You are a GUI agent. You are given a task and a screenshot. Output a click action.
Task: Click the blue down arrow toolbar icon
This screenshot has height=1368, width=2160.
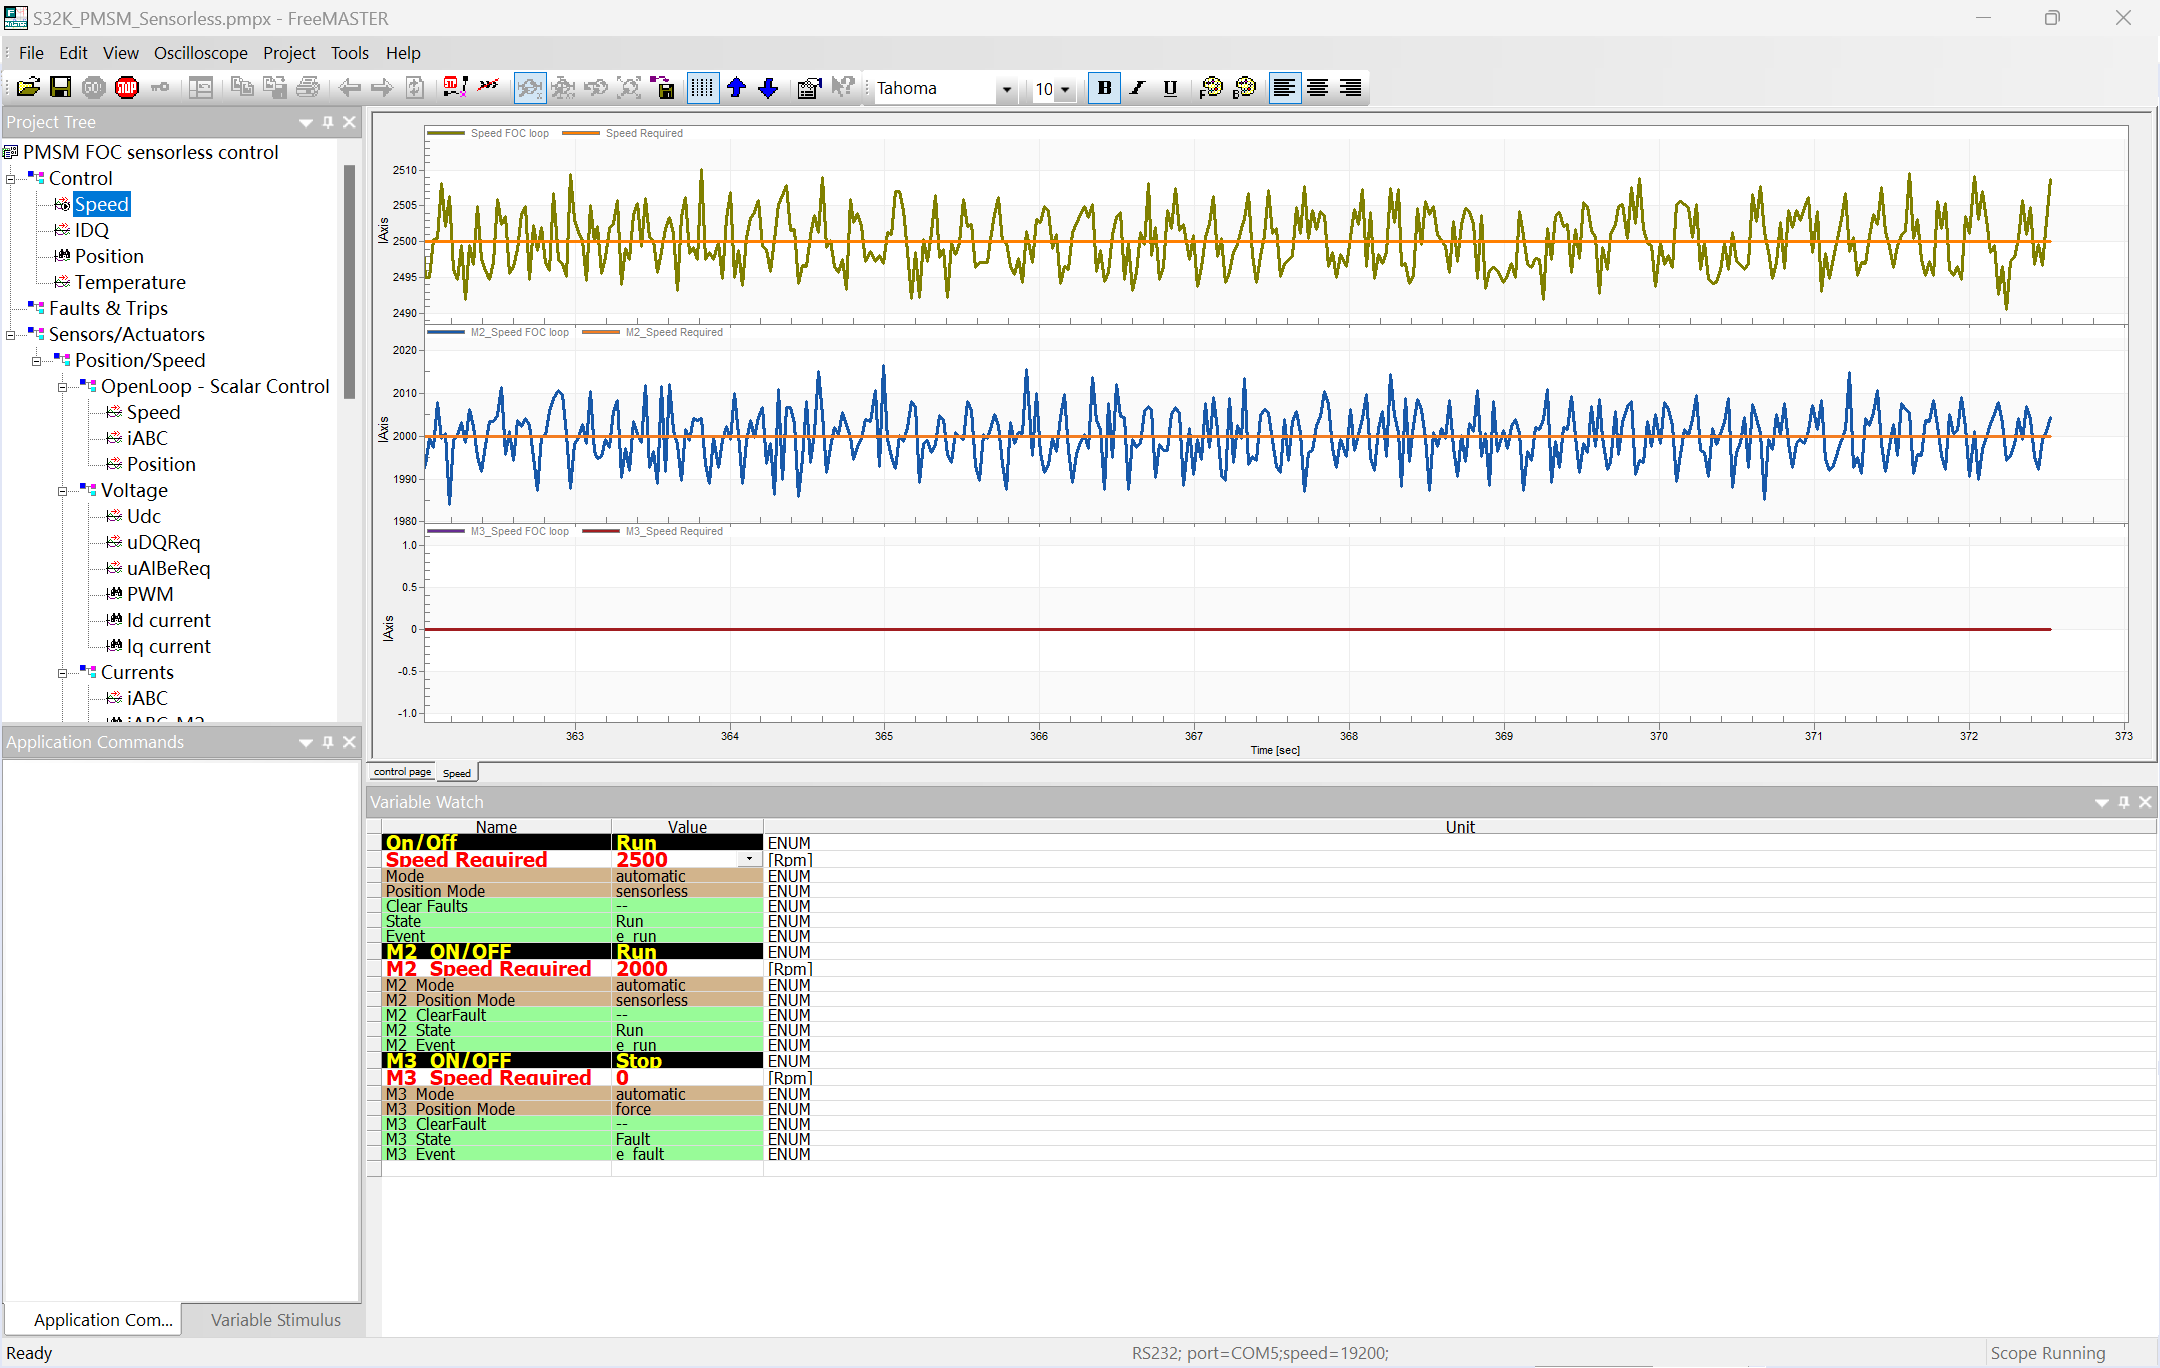tap(768, 88)
